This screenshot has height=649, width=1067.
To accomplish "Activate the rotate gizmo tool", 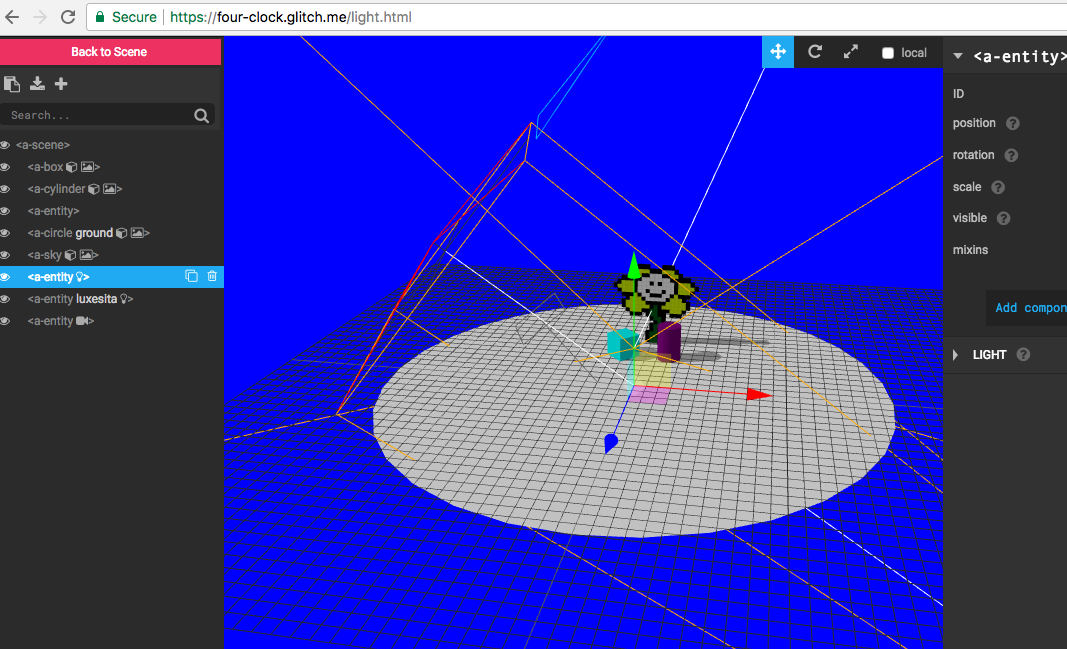I will click(815, 52).
